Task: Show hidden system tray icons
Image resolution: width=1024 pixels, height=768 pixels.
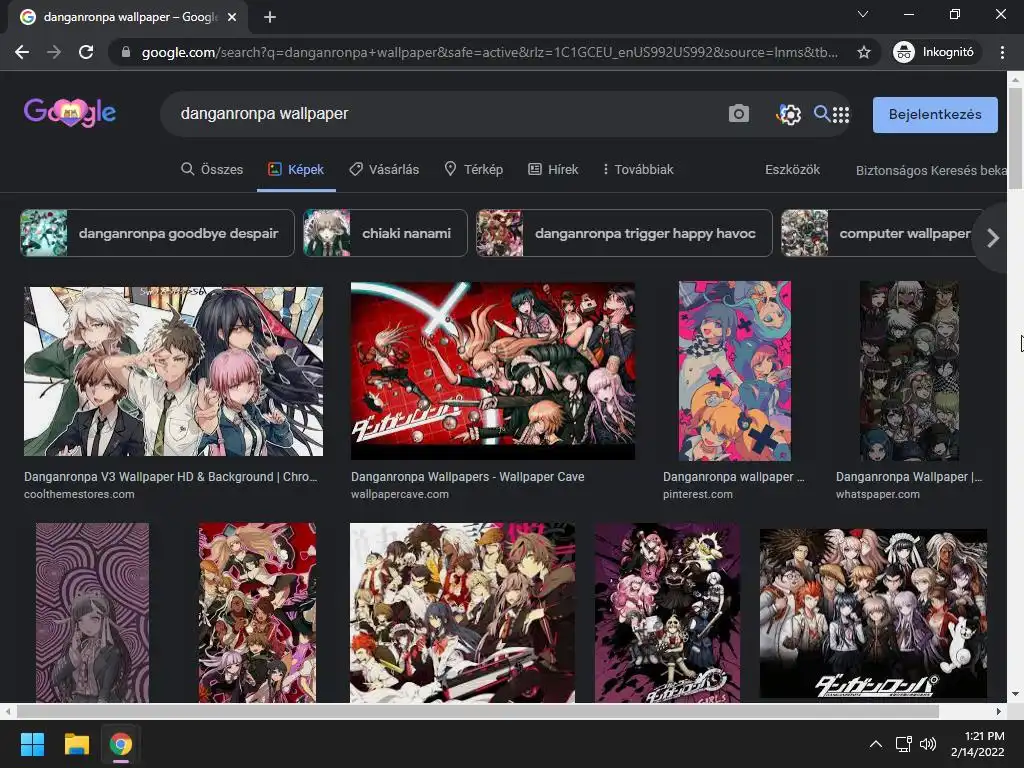Action: coord(876,744)
